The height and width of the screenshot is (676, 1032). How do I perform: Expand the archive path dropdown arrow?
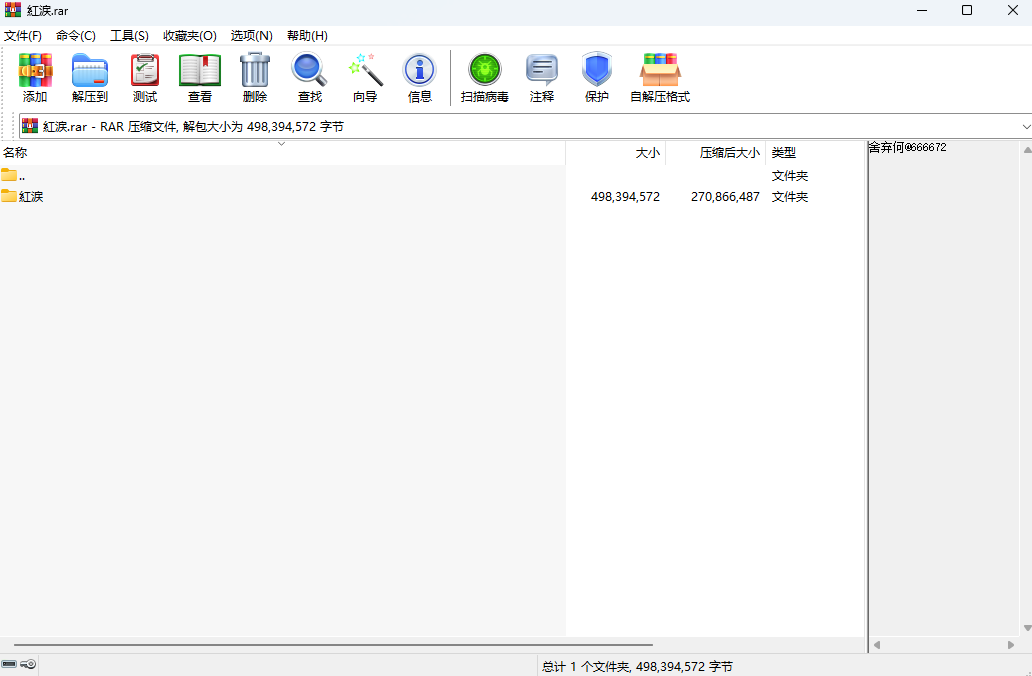click(1025, 127)
